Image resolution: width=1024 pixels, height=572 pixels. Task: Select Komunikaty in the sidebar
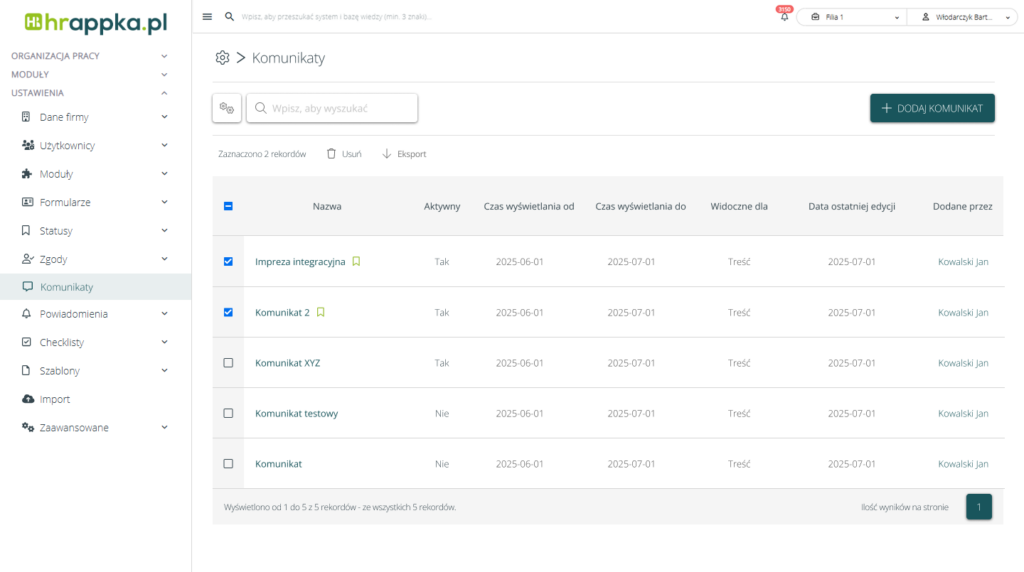66,287
